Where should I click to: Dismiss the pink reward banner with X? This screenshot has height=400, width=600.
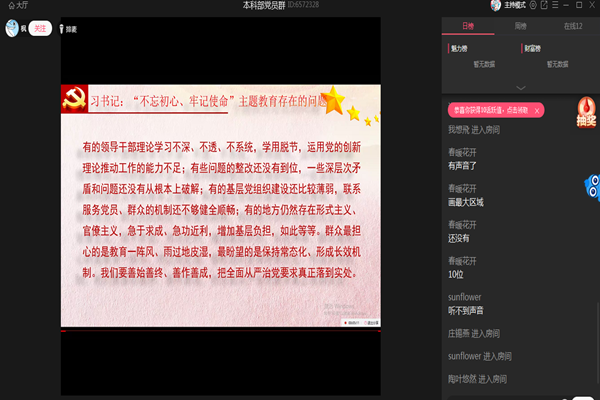point(537,111)
